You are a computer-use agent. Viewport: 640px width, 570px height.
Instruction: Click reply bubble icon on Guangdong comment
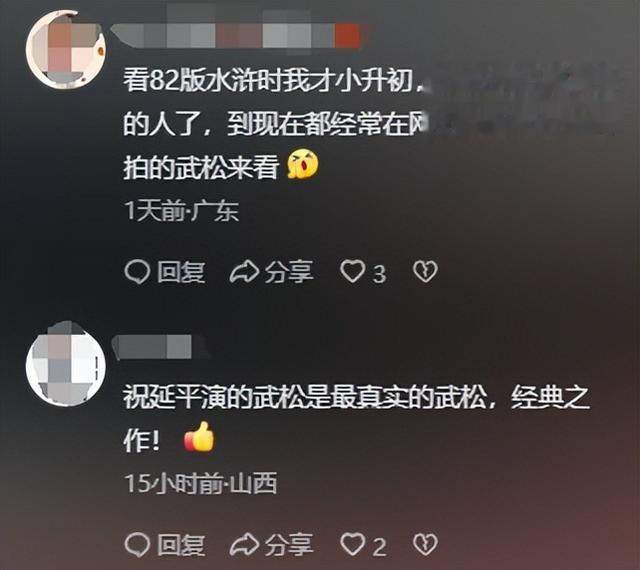point(137,272)
